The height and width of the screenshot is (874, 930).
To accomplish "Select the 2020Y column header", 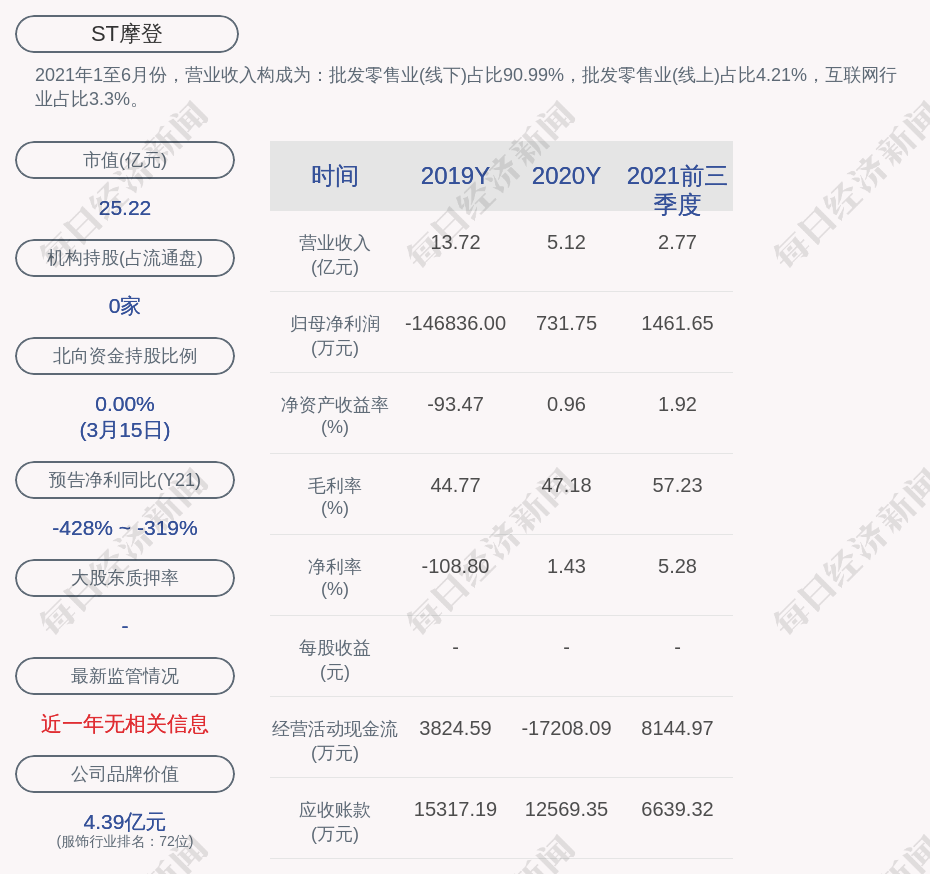I will click(566, 176).
